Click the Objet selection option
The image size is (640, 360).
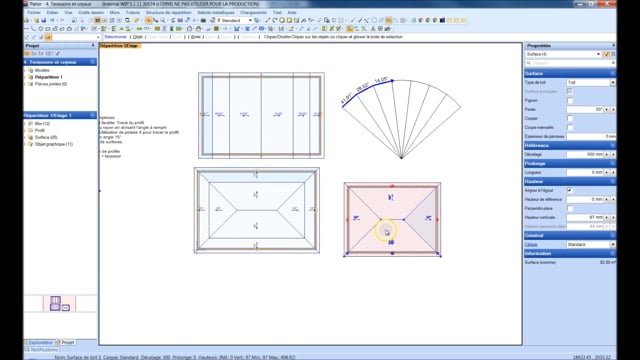click(x=138, y=37)
